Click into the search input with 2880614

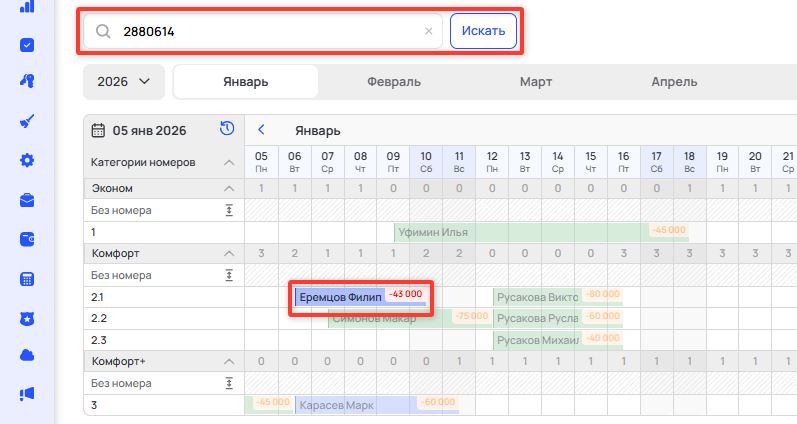(265, 31)
